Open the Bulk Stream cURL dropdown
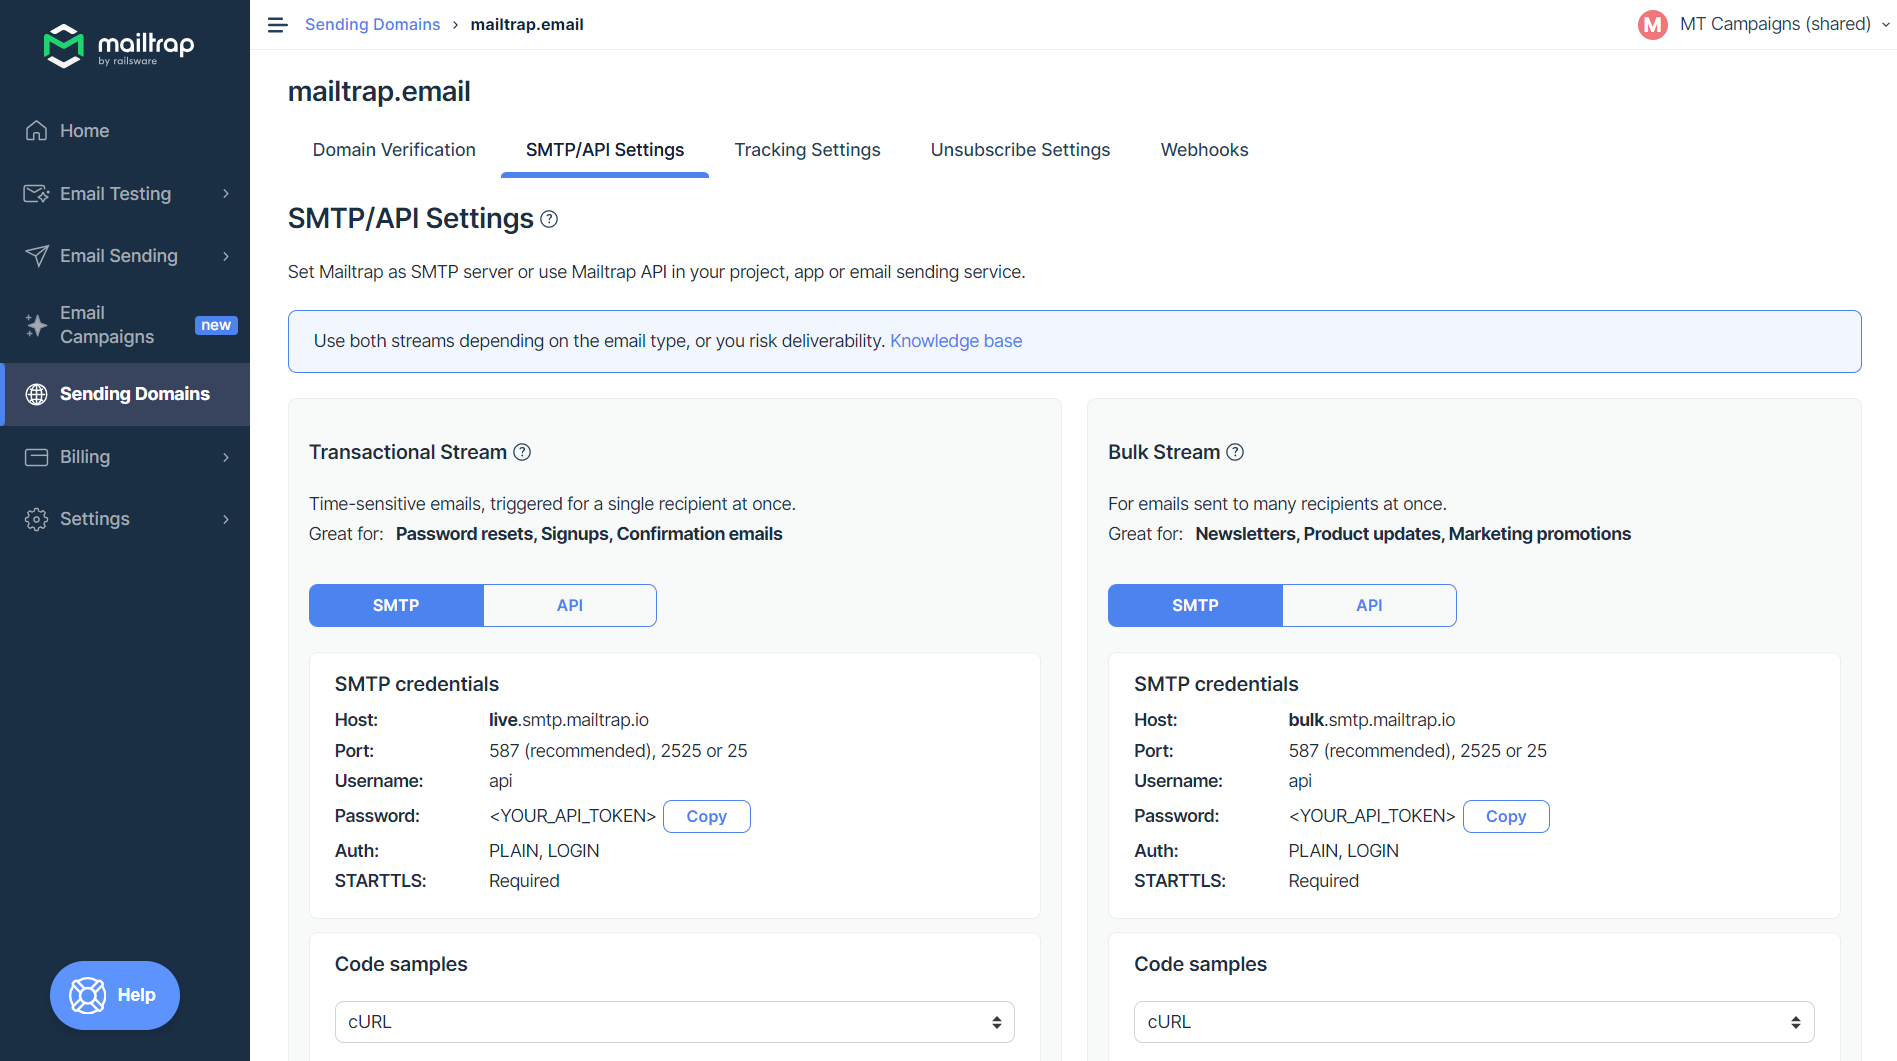Image resolution: width=1897 pixels, height=1061 pixels. pyautogui.click(x=1473, y=1021)
